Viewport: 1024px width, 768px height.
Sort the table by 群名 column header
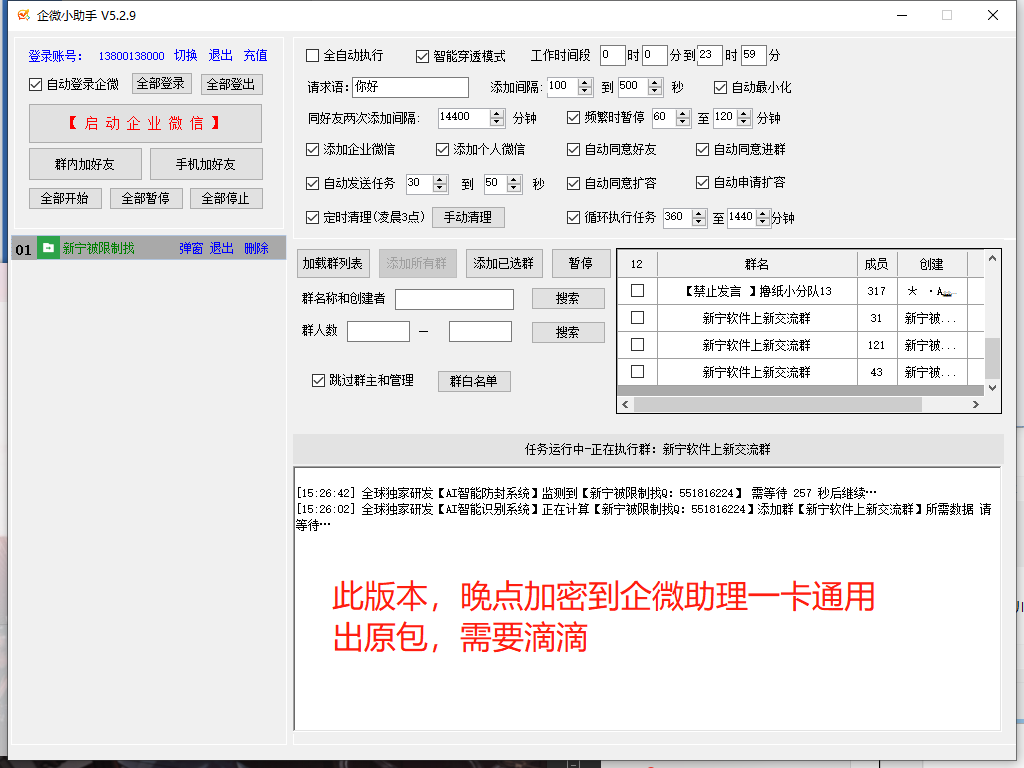pyautogui.click(x=757, y=264)
